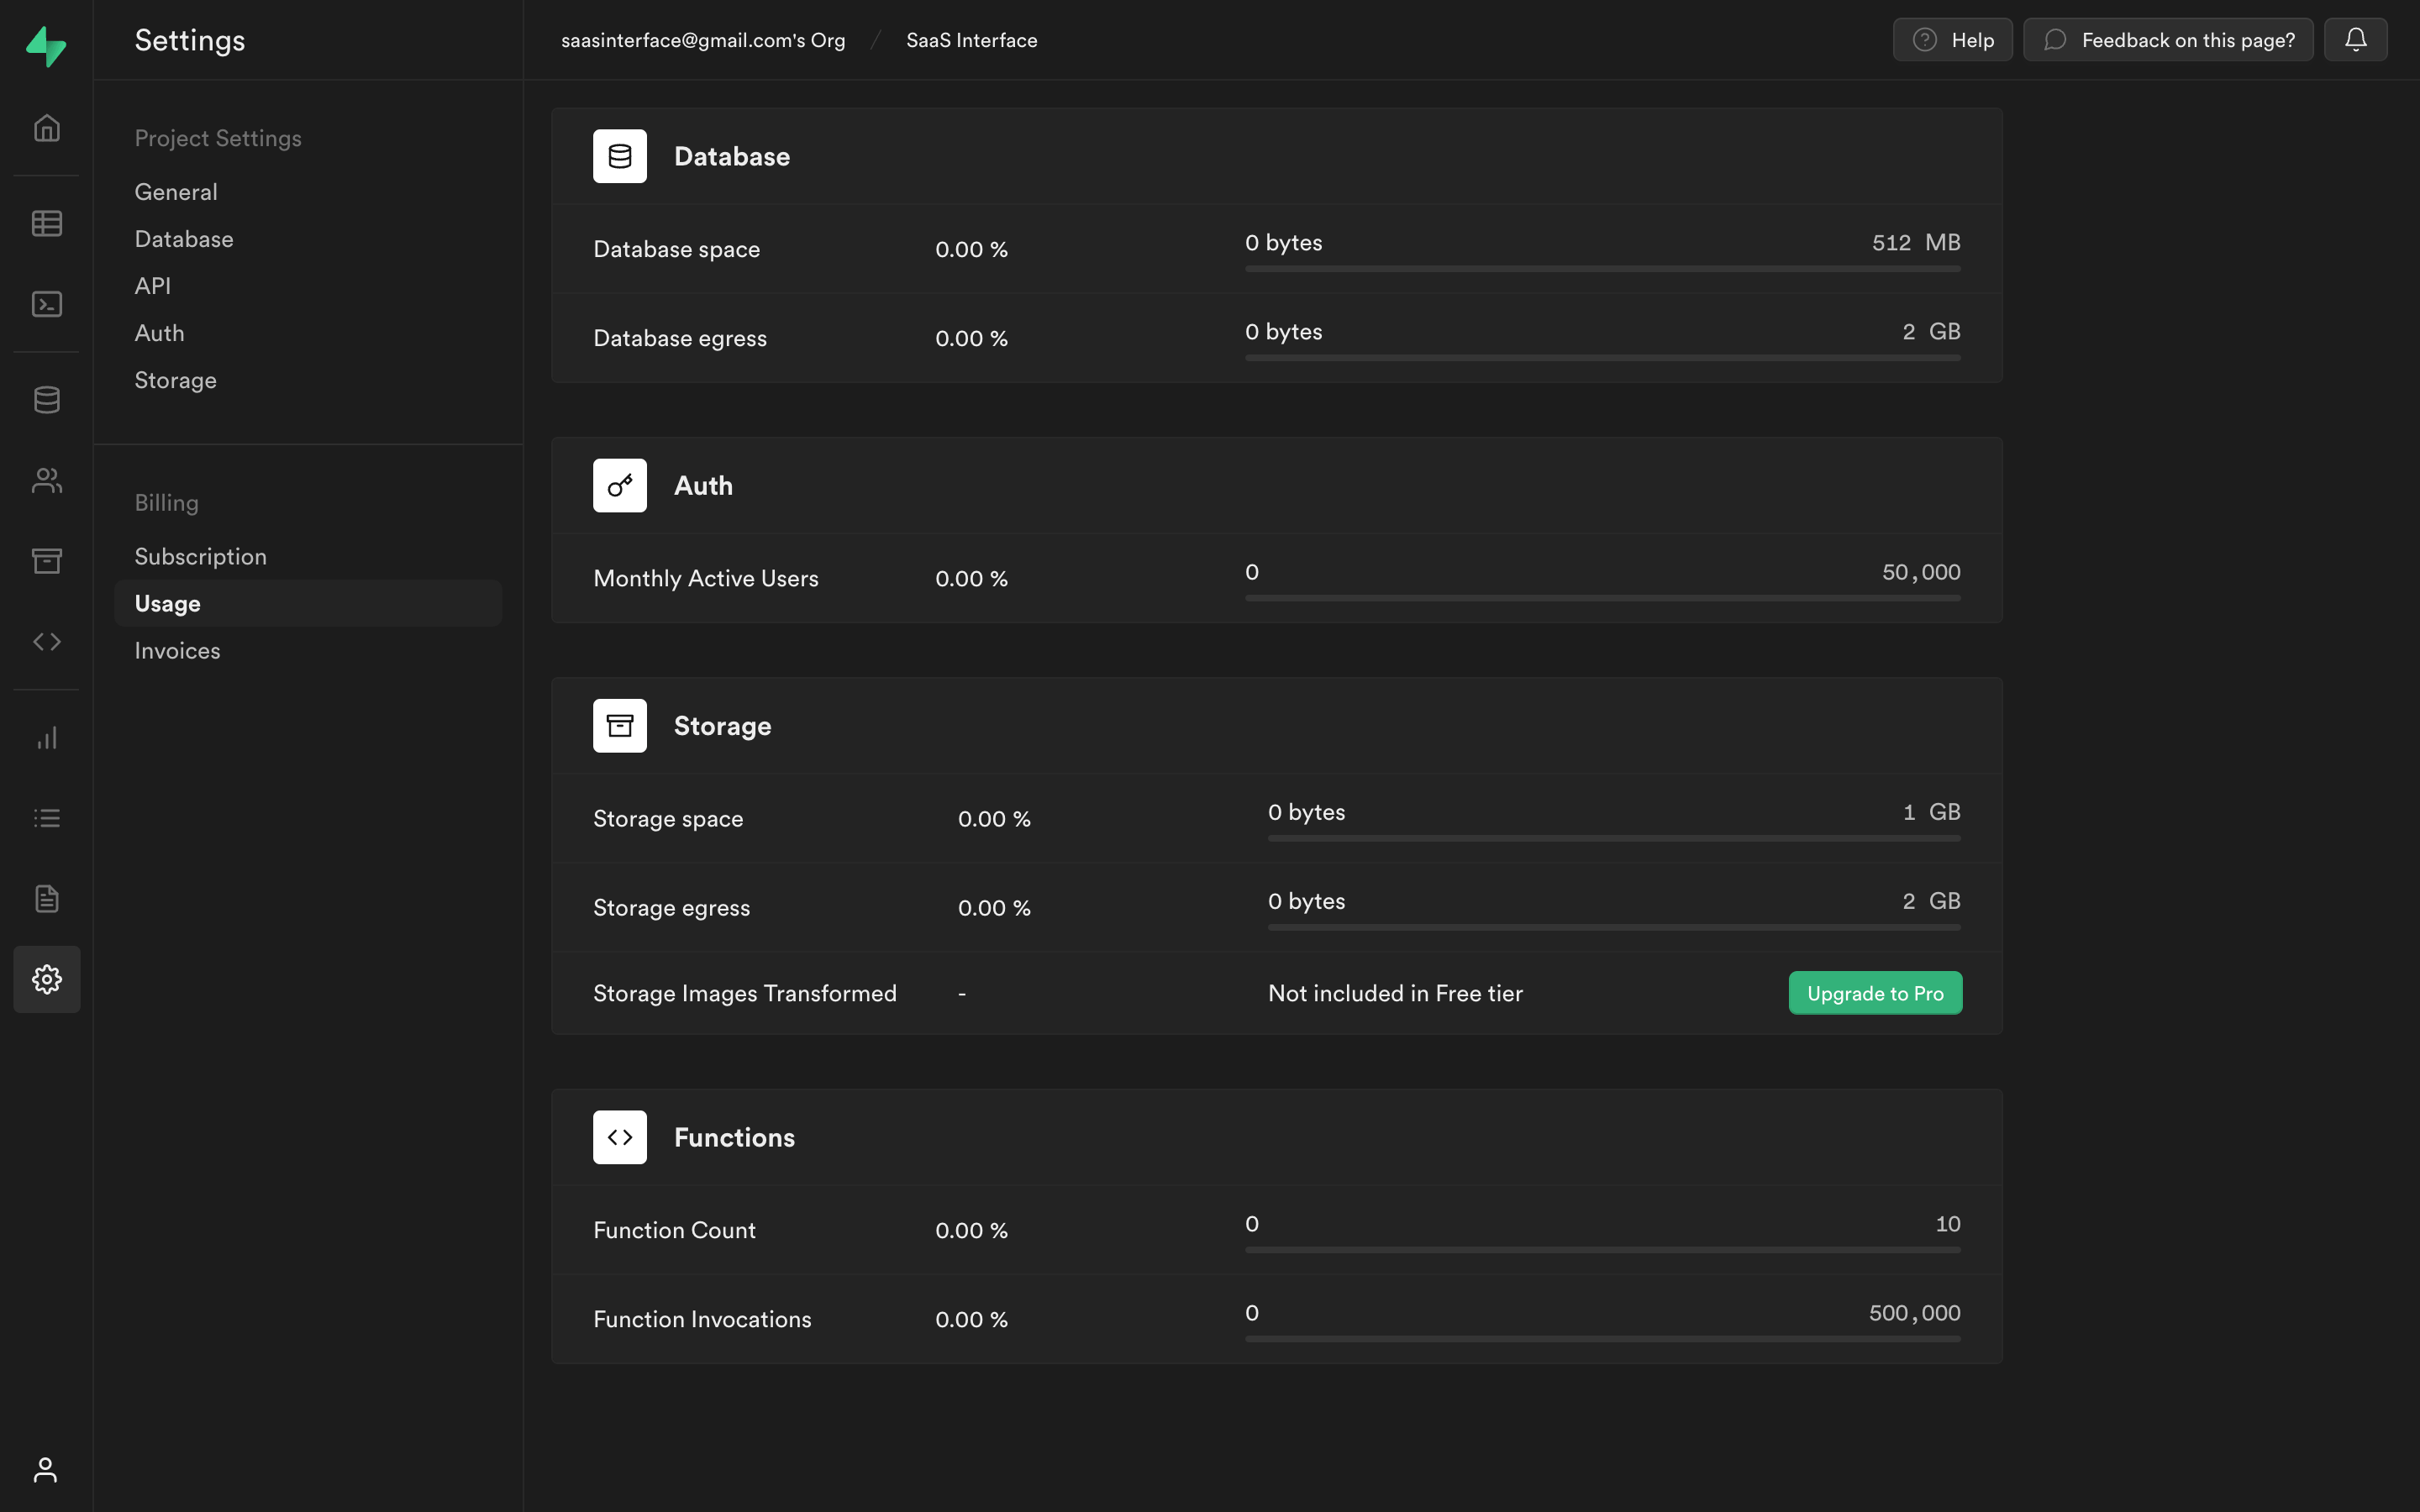Open the Table Editor icon

click(x=46, y=223)
